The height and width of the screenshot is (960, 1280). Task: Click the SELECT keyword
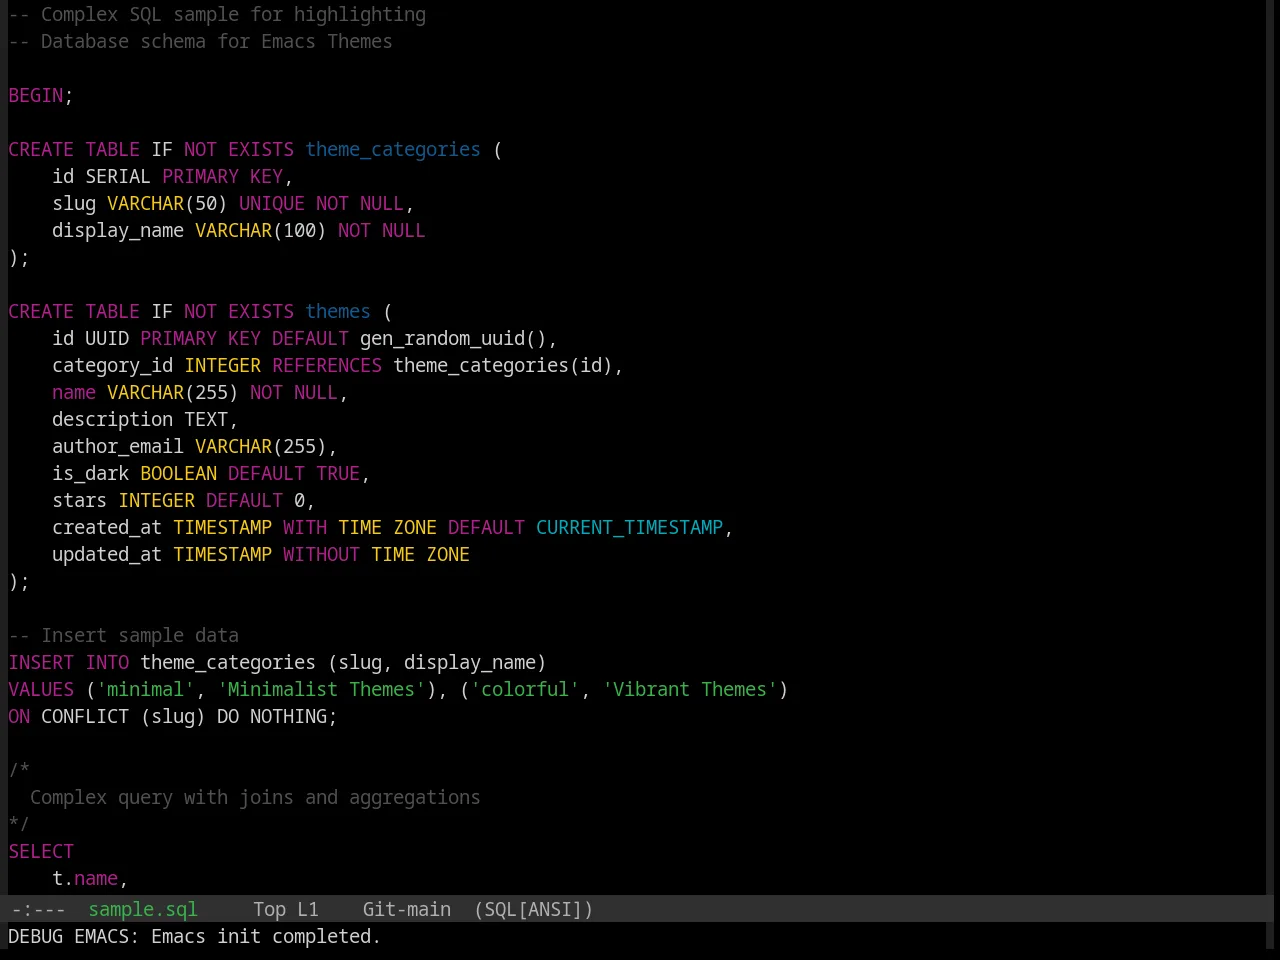point(41,851)
